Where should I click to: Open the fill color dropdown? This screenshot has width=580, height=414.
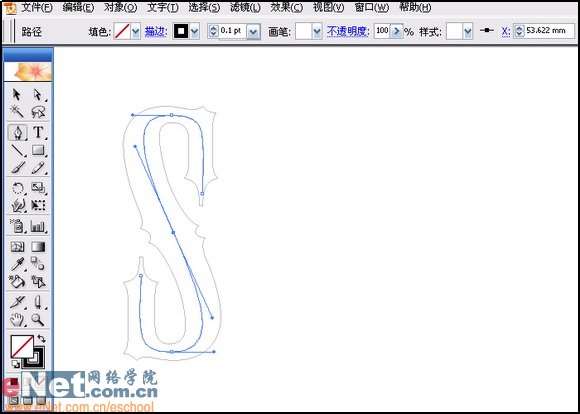[x=136, y=32]
